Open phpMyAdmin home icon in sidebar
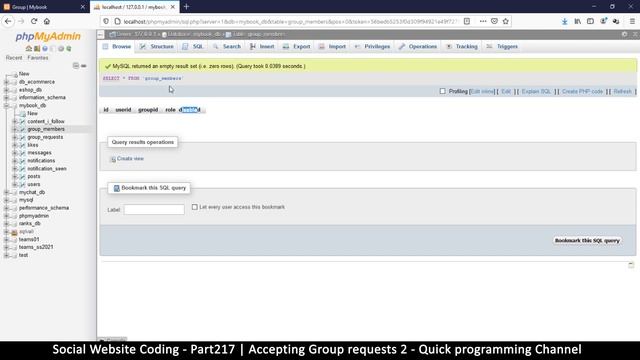 pos(29,49)
